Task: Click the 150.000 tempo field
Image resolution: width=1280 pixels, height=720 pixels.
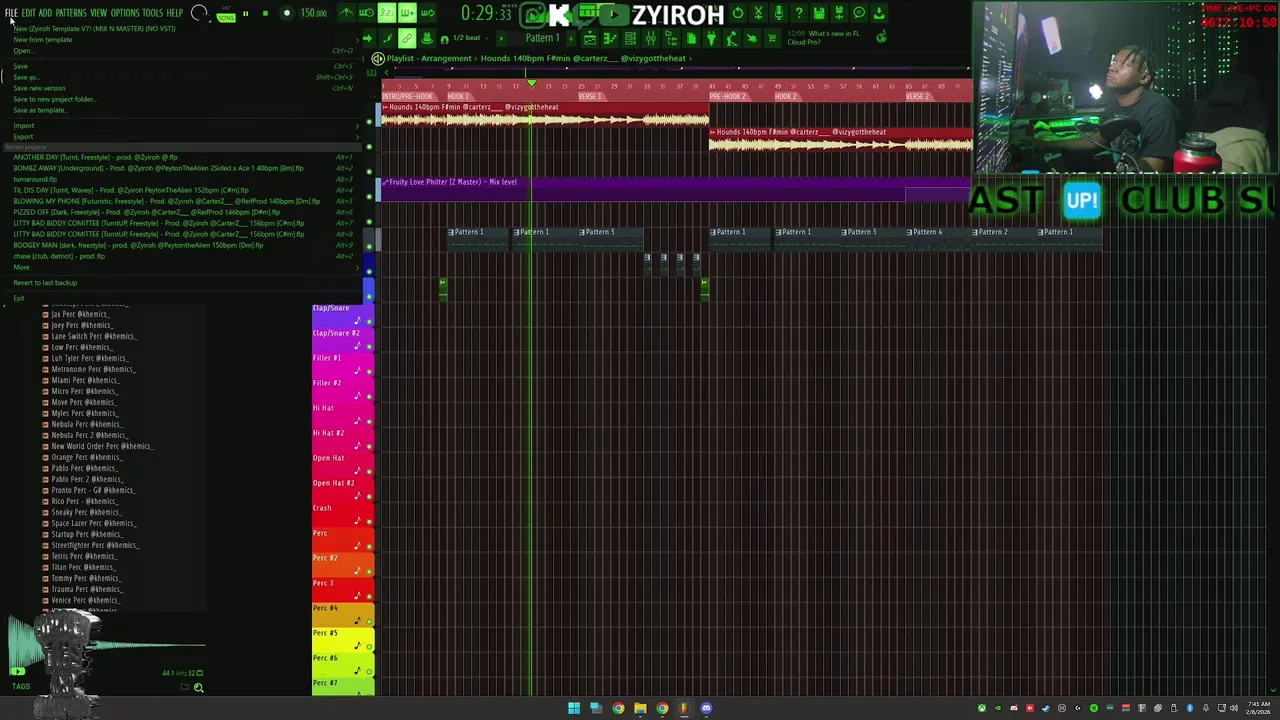Action: (313, 13)
